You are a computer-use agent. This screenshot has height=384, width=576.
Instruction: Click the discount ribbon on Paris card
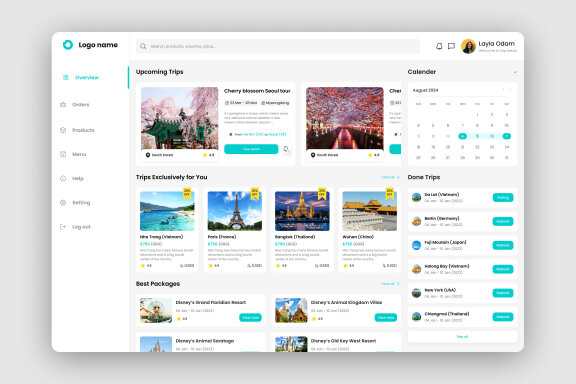click(255, 193)
